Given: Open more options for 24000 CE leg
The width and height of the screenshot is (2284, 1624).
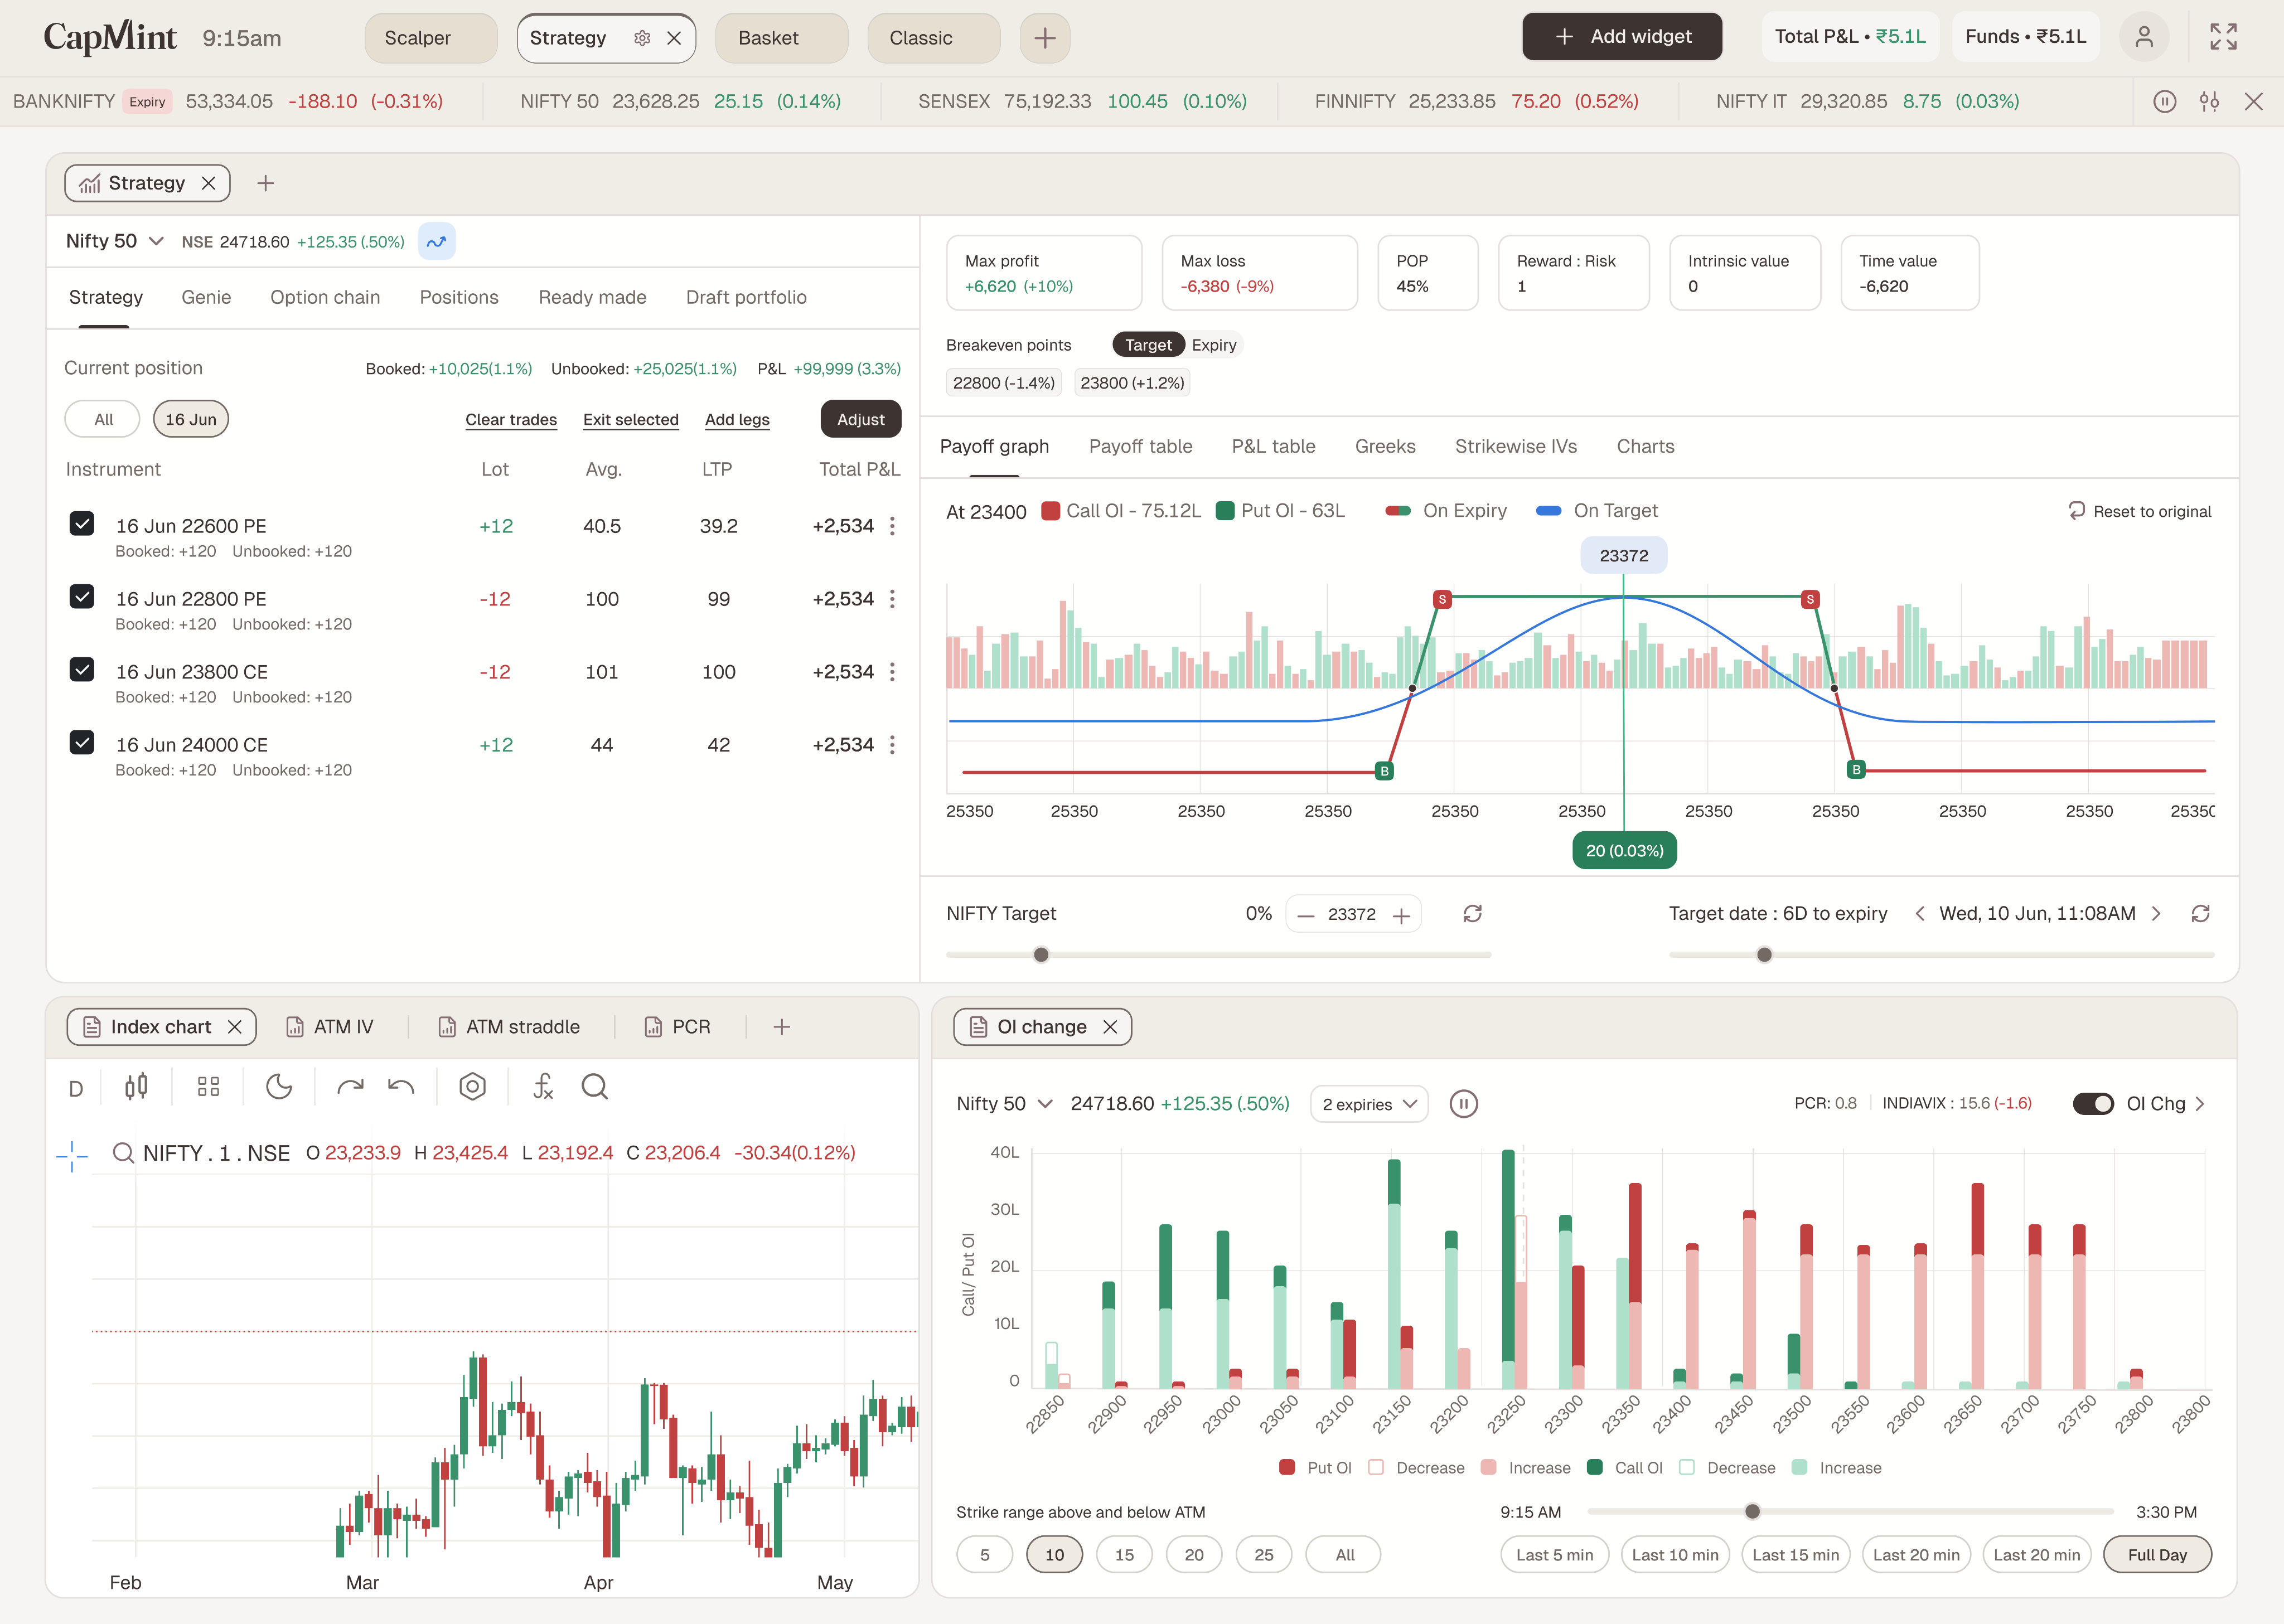Looking at the screenshot, I should [x=892, y=745].
